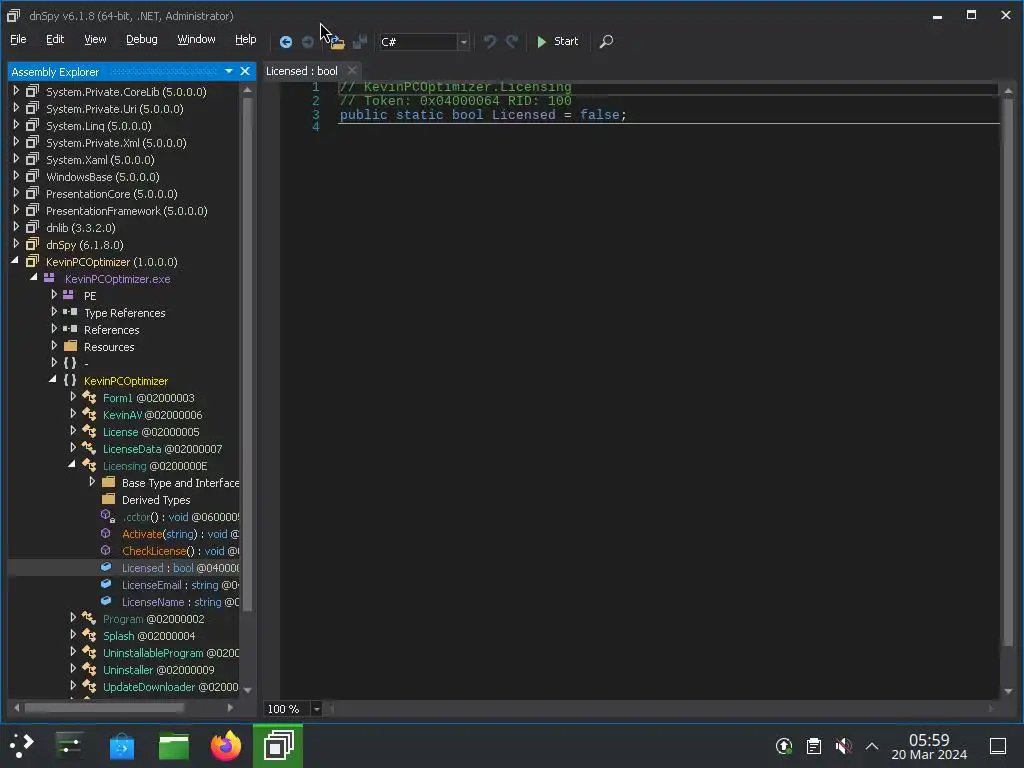Click the navigate forward arrow
1024x768 pixels.
pos(308,42)
